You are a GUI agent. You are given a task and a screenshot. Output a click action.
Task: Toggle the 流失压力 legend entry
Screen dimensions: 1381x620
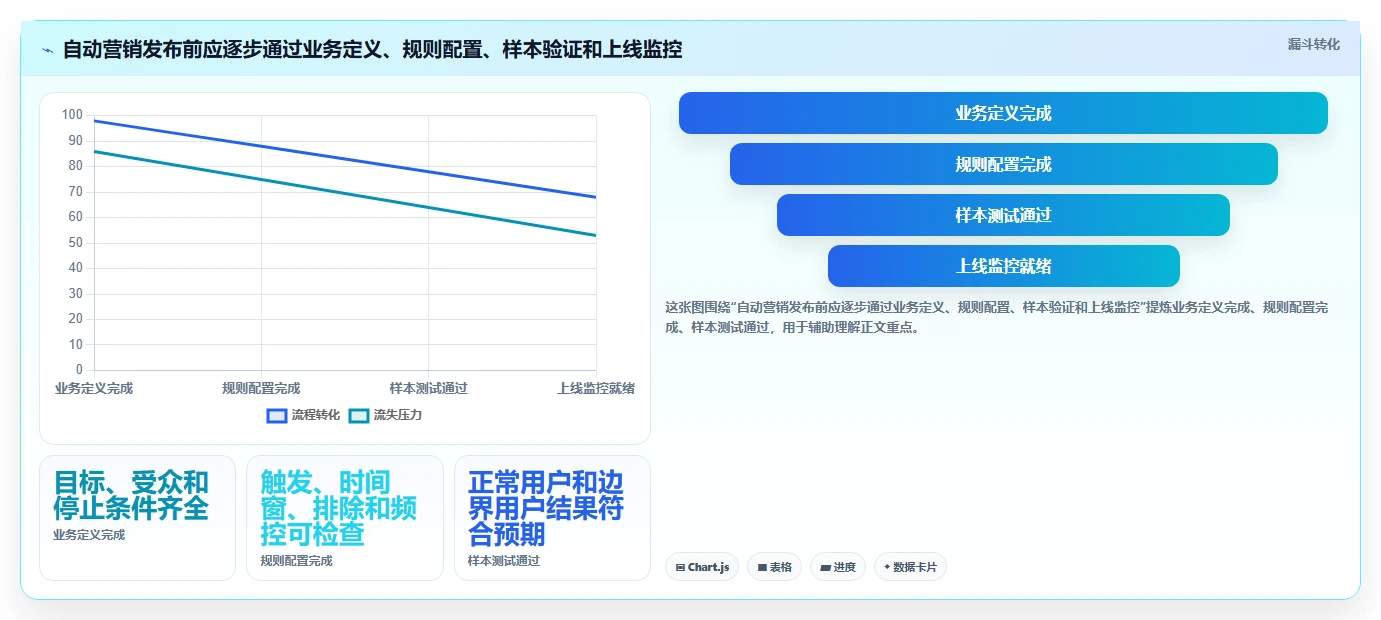(x=385, y=415)
